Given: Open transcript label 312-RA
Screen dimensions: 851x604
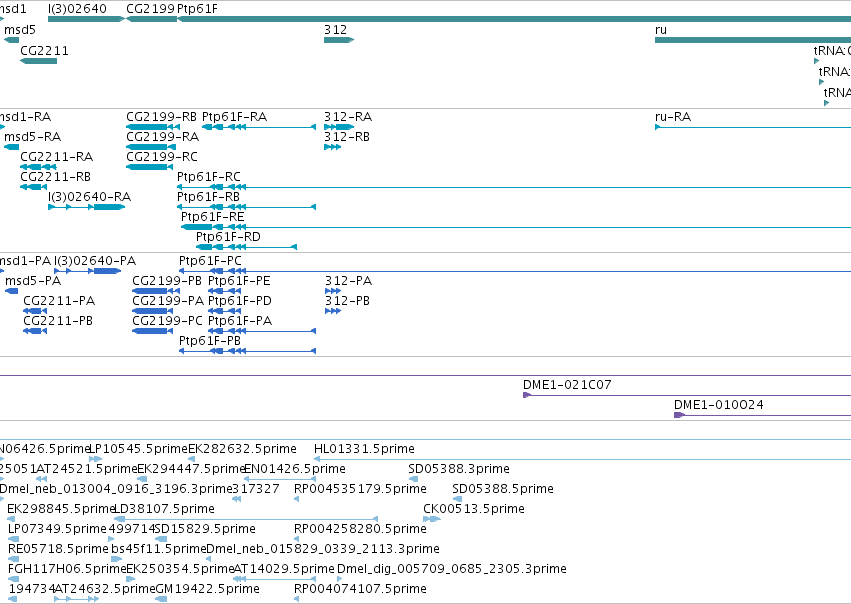Looking at the screenshot, I should click(x=348, y=117).
